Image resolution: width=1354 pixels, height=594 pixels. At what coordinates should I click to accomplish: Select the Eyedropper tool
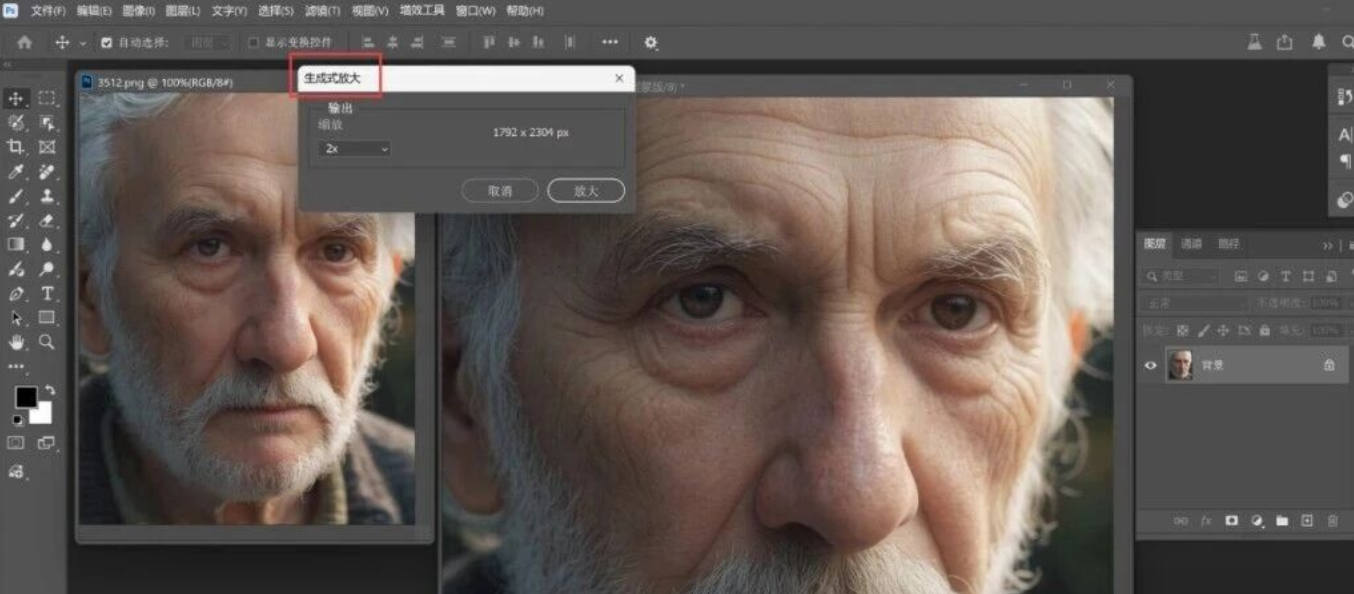coord(16,172)
